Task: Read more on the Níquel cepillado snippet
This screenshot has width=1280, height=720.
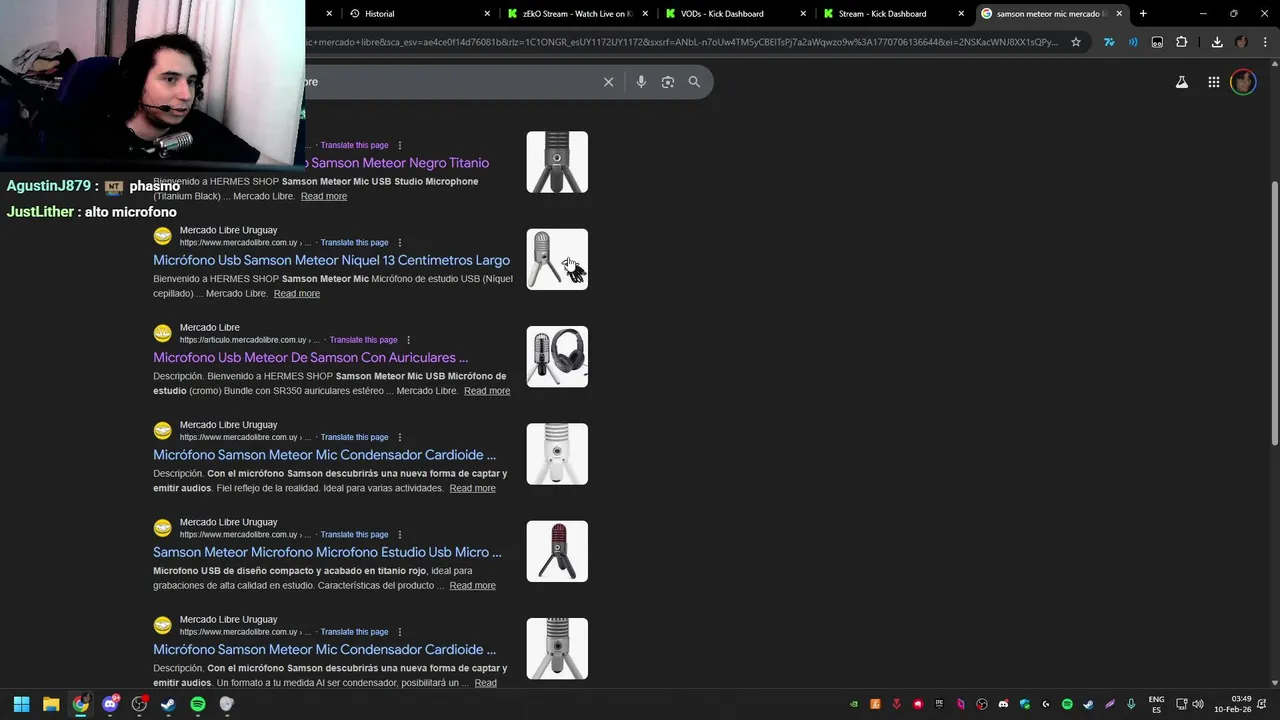Action: coord(297,294)
